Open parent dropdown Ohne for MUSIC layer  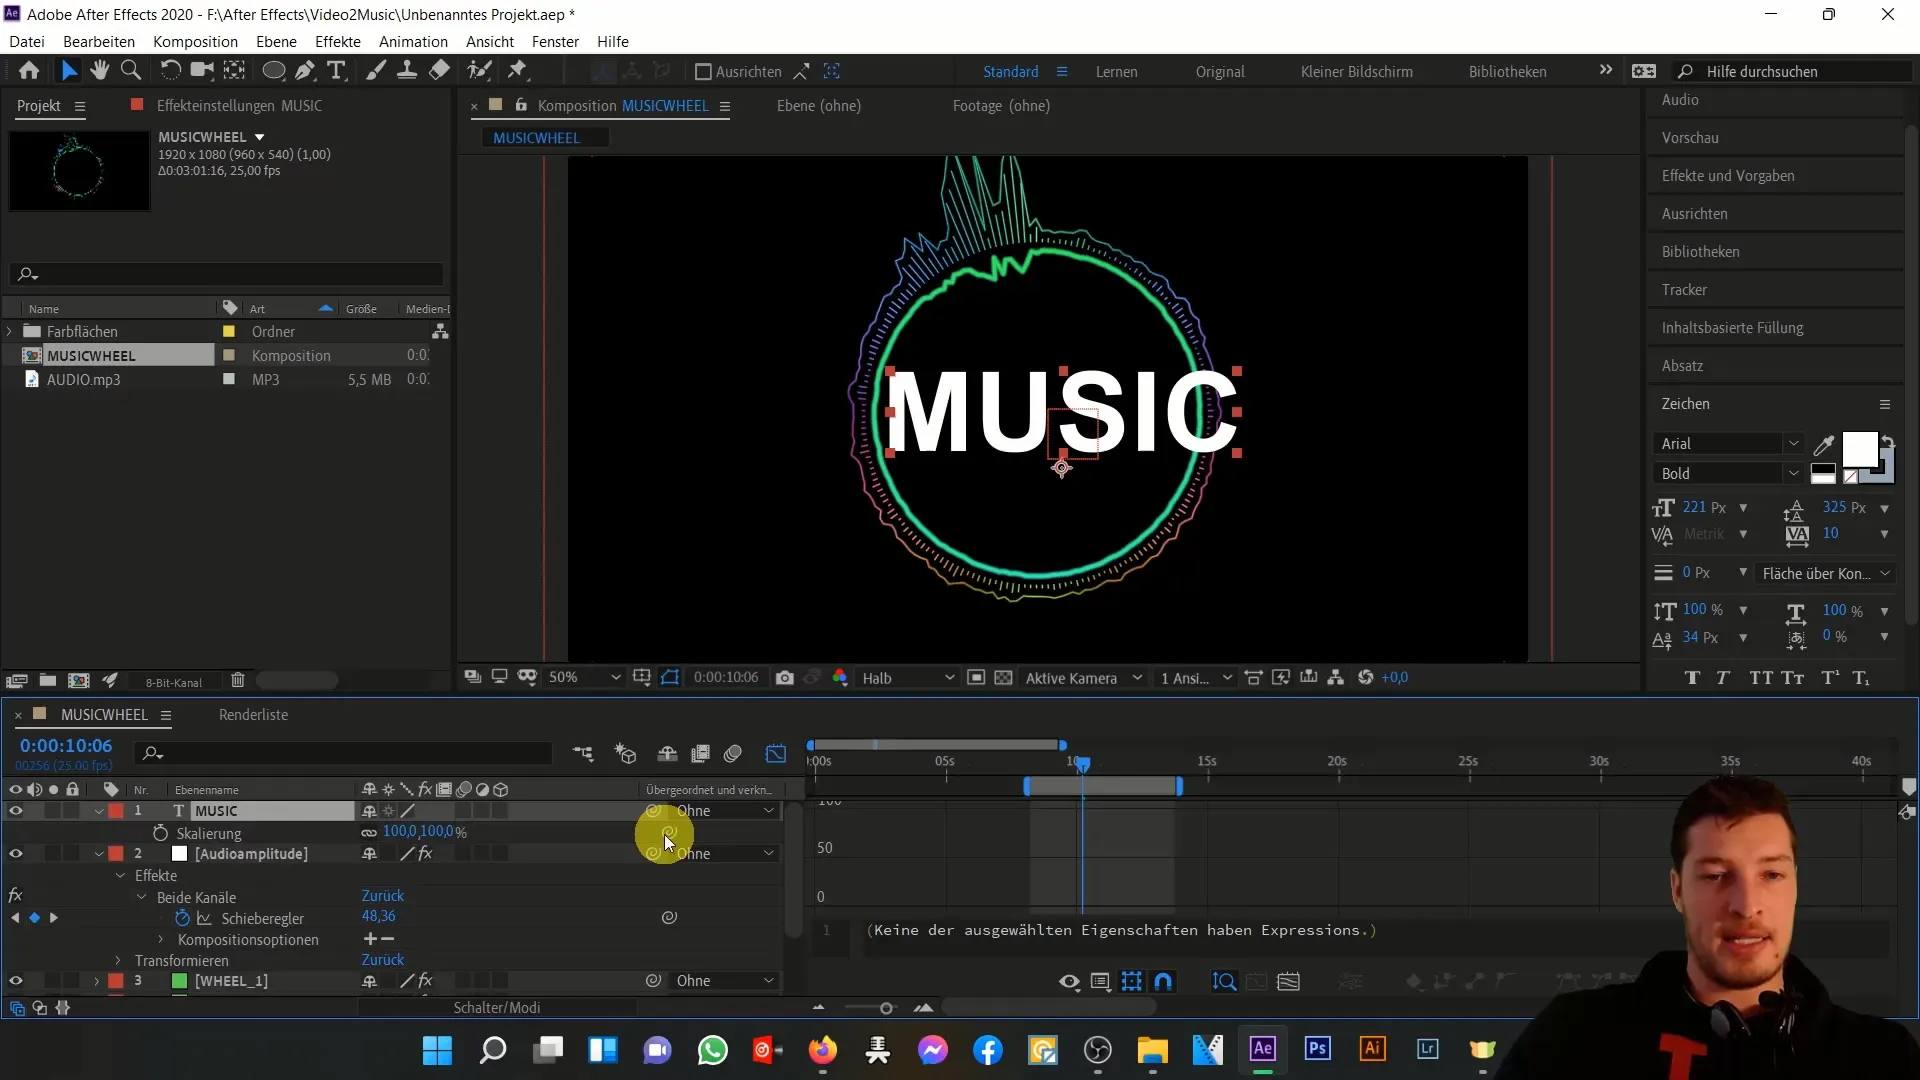725,811
